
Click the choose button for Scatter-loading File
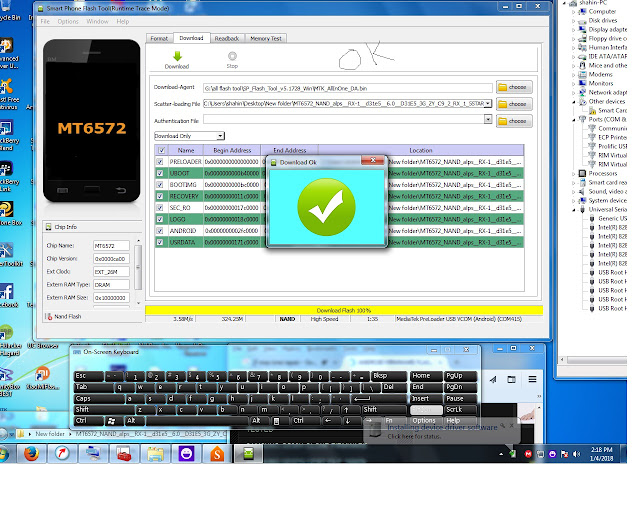pos(514,104)
